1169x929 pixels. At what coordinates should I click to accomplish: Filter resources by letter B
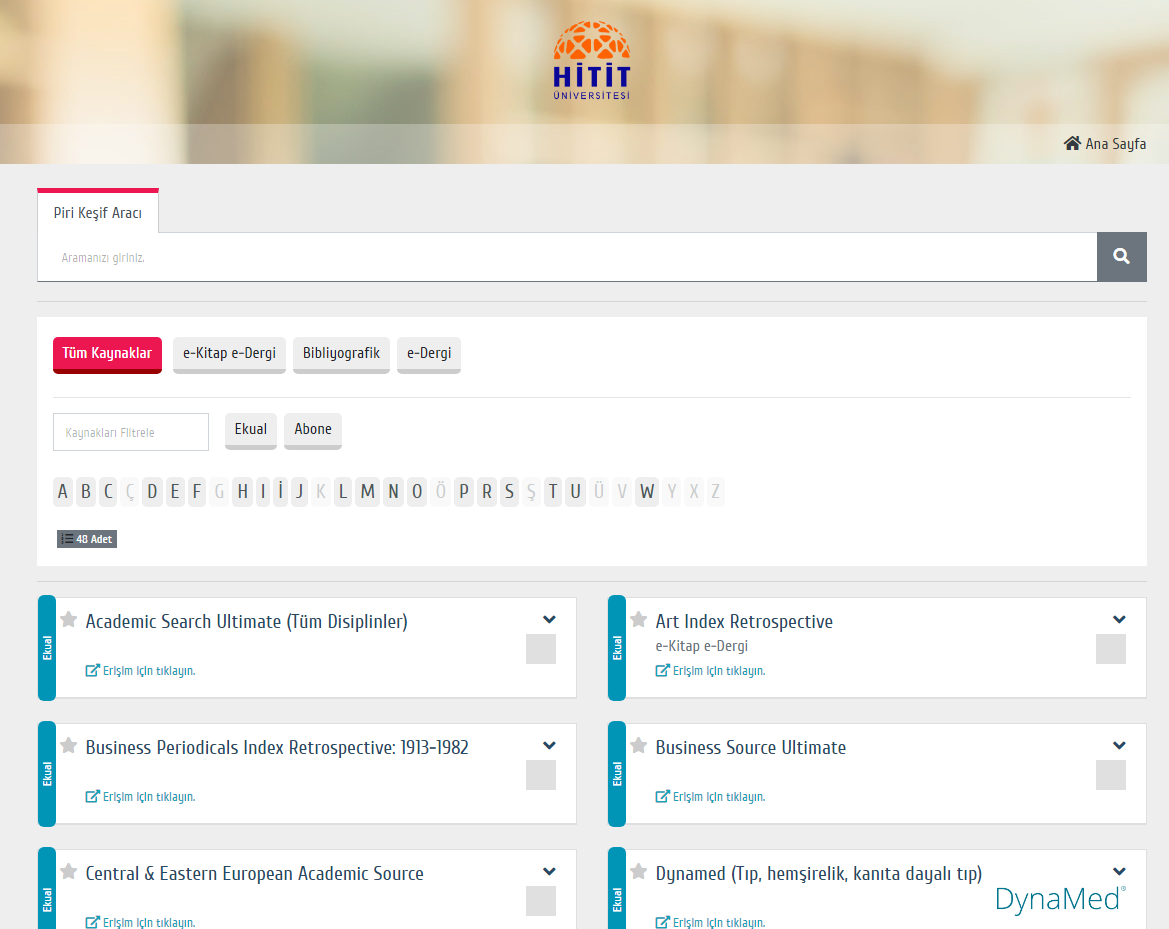pyautogui.click(x=86, y=491)
